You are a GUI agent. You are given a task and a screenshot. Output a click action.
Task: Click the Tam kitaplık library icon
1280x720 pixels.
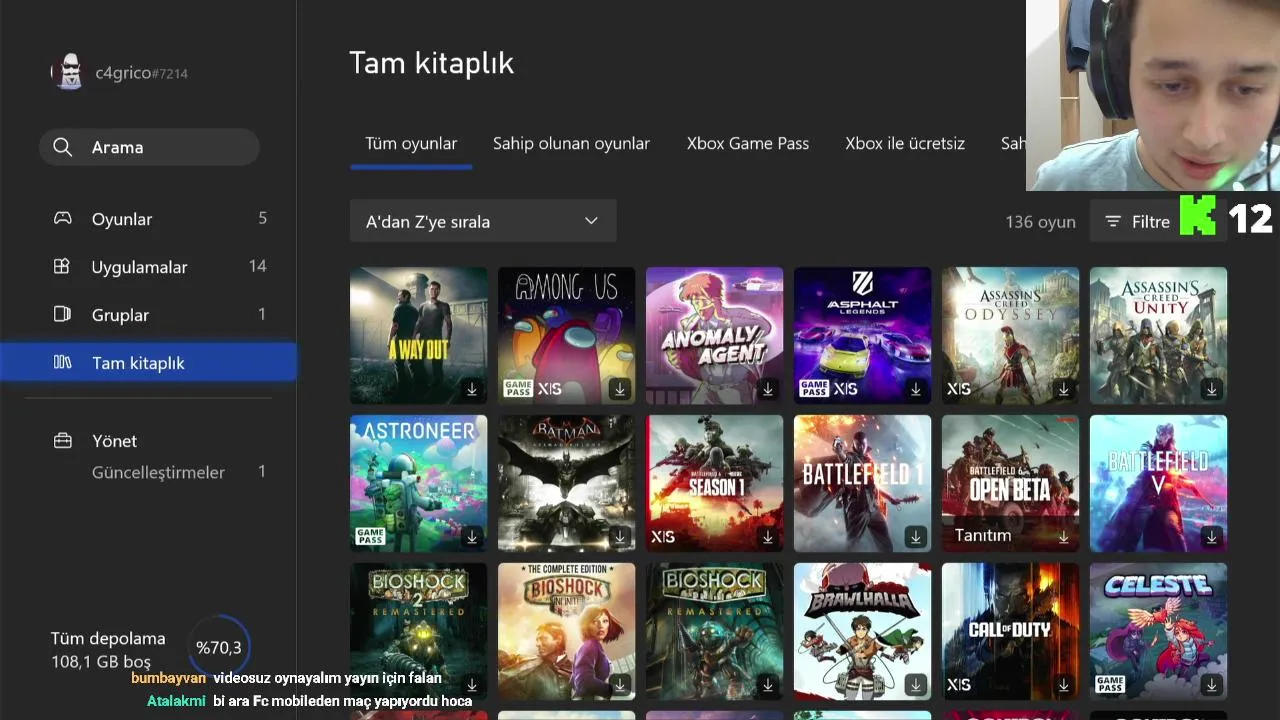tap(62, 362)
